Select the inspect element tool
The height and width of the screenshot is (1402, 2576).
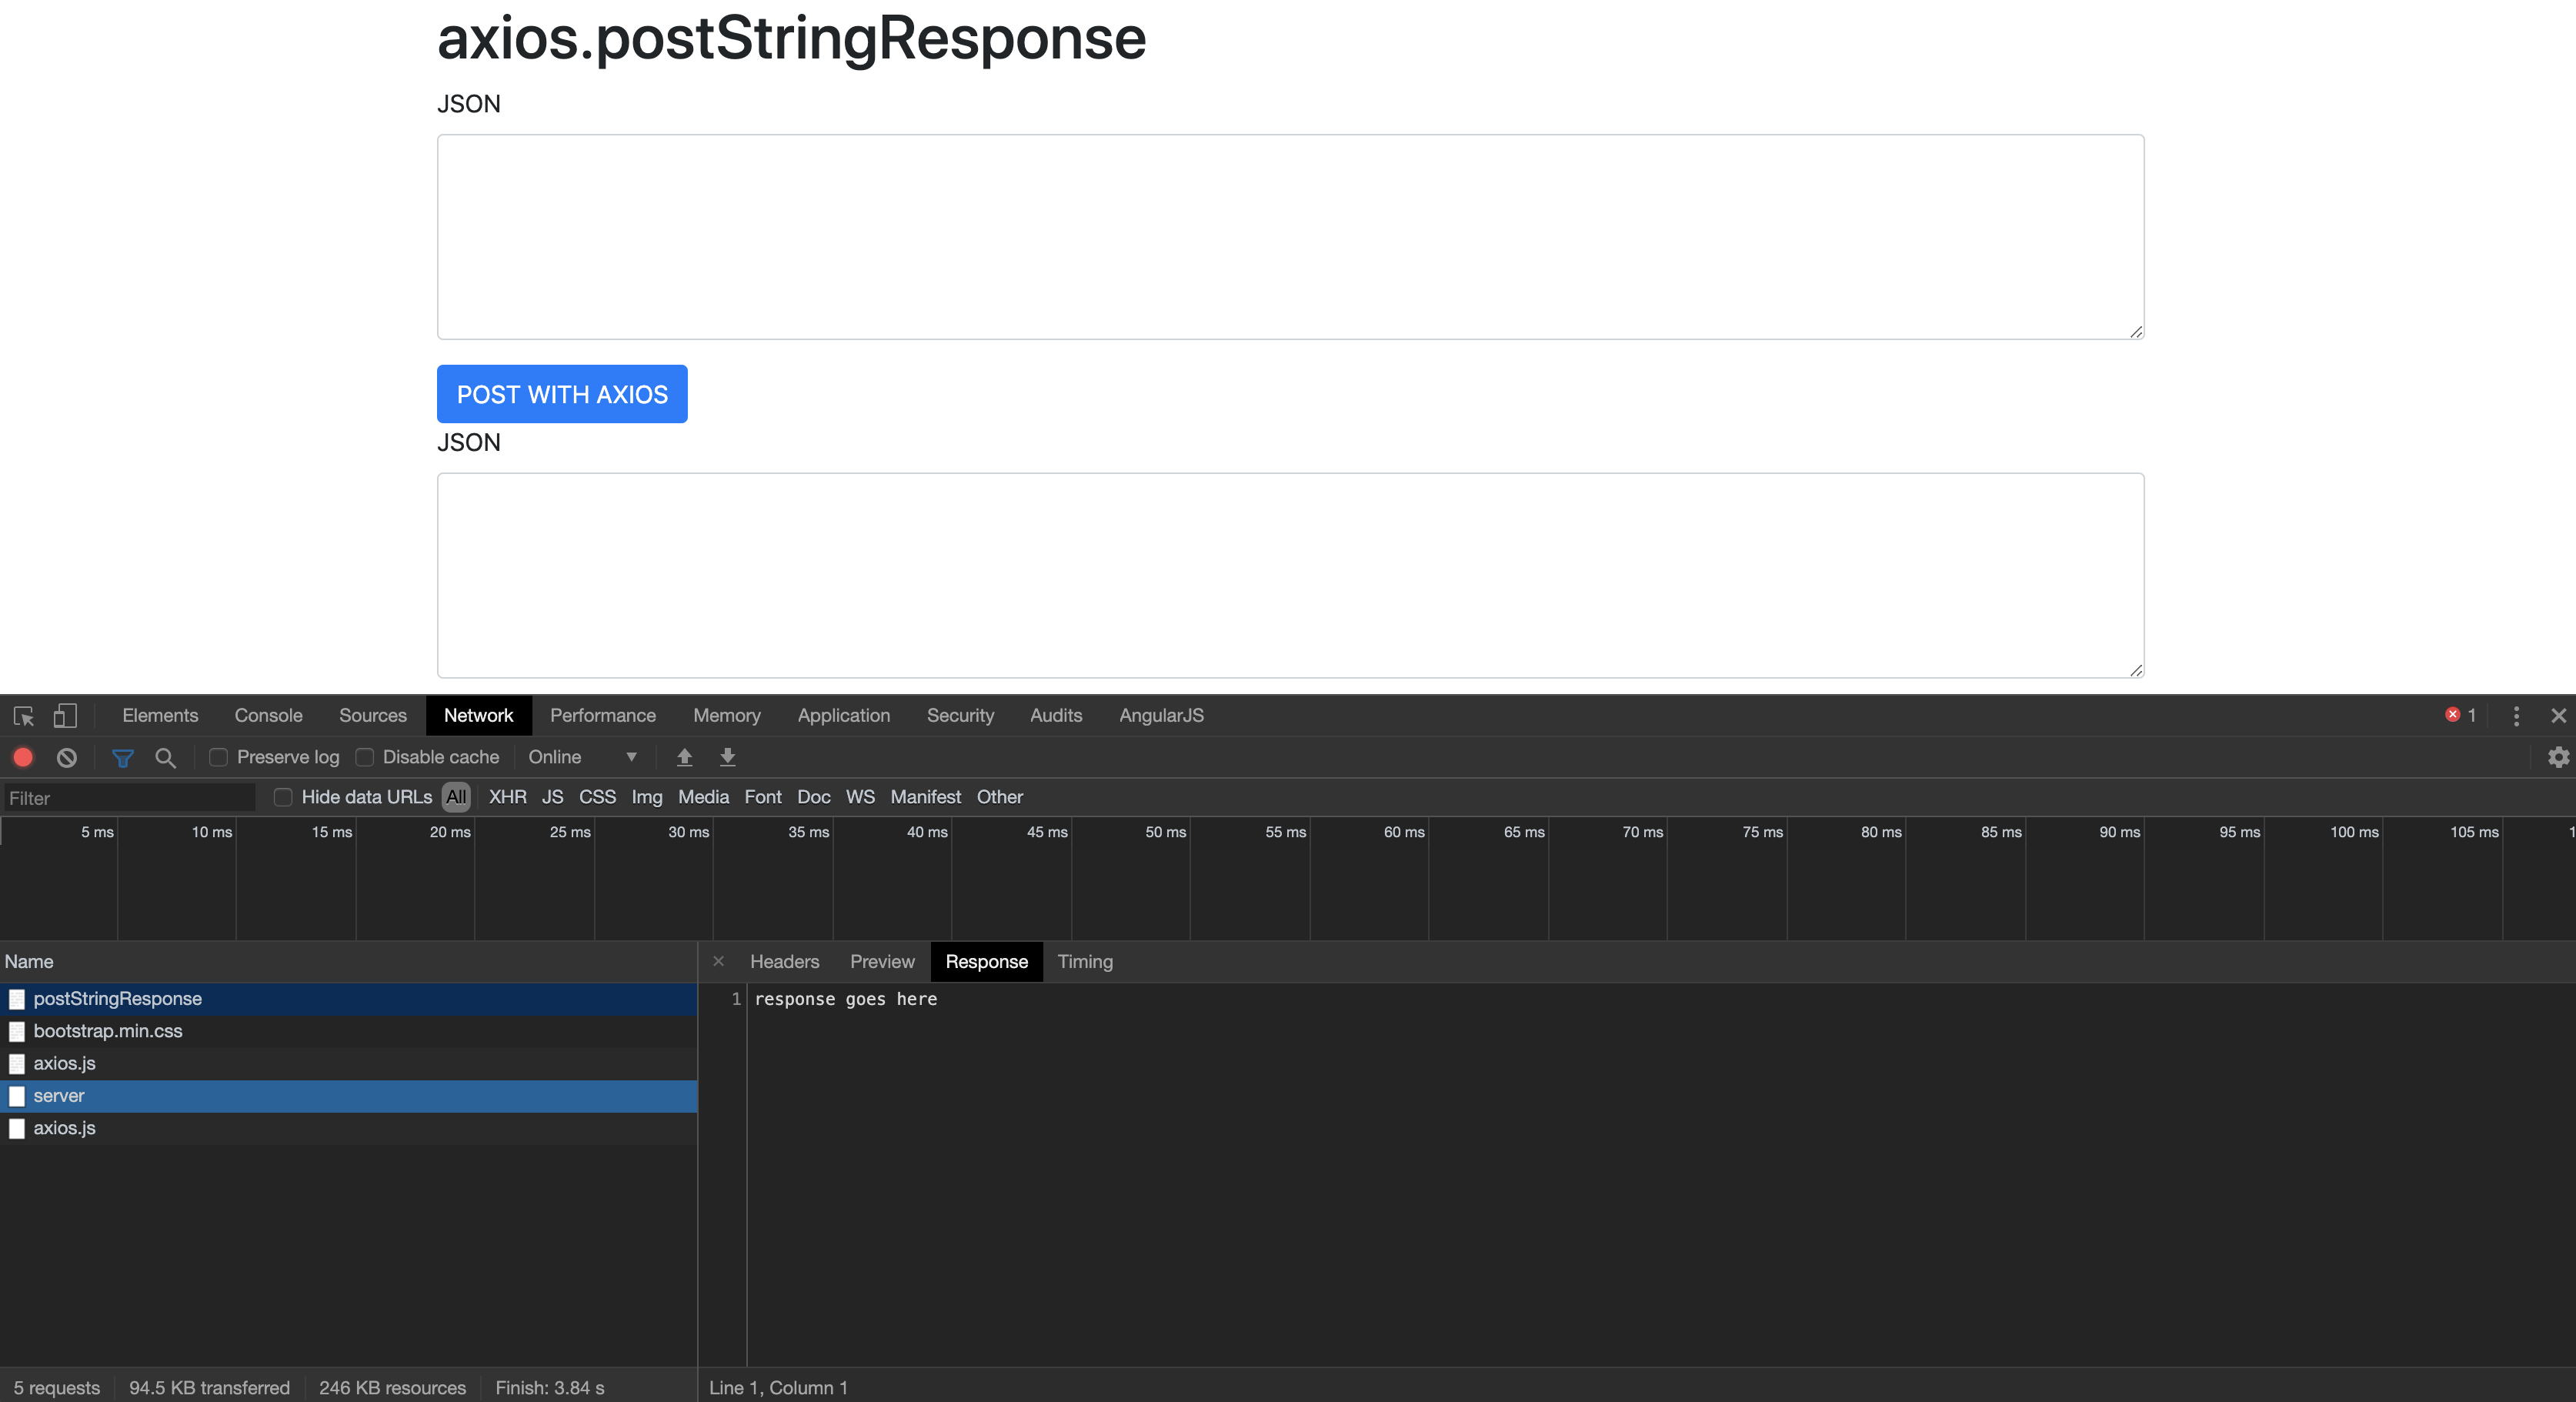click(x=22, y=716)
